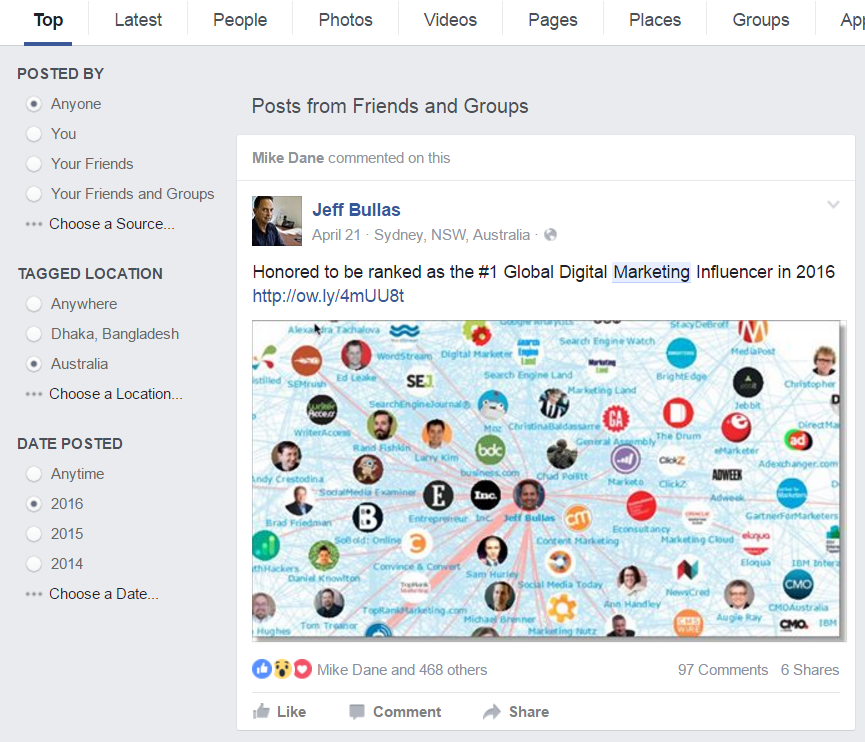
Task: Switch to the Latest tab
Action: [x=138, y=20]
